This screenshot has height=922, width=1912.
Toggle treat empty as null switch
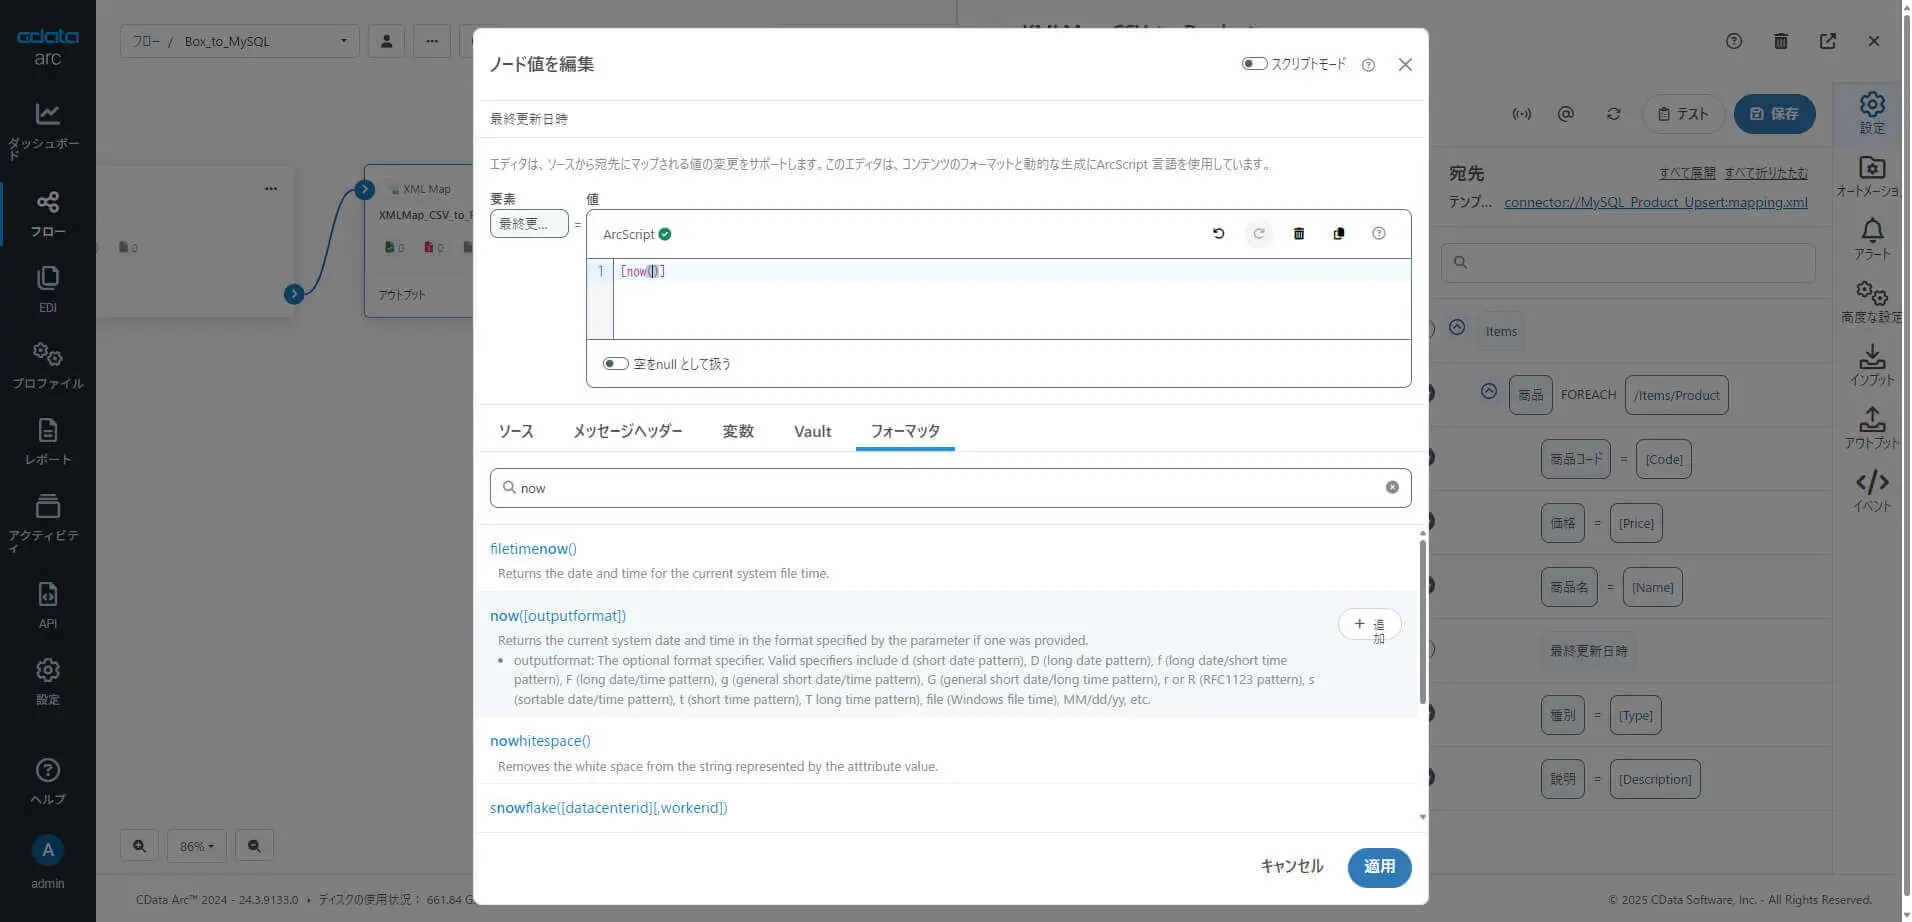pos(615,364)
